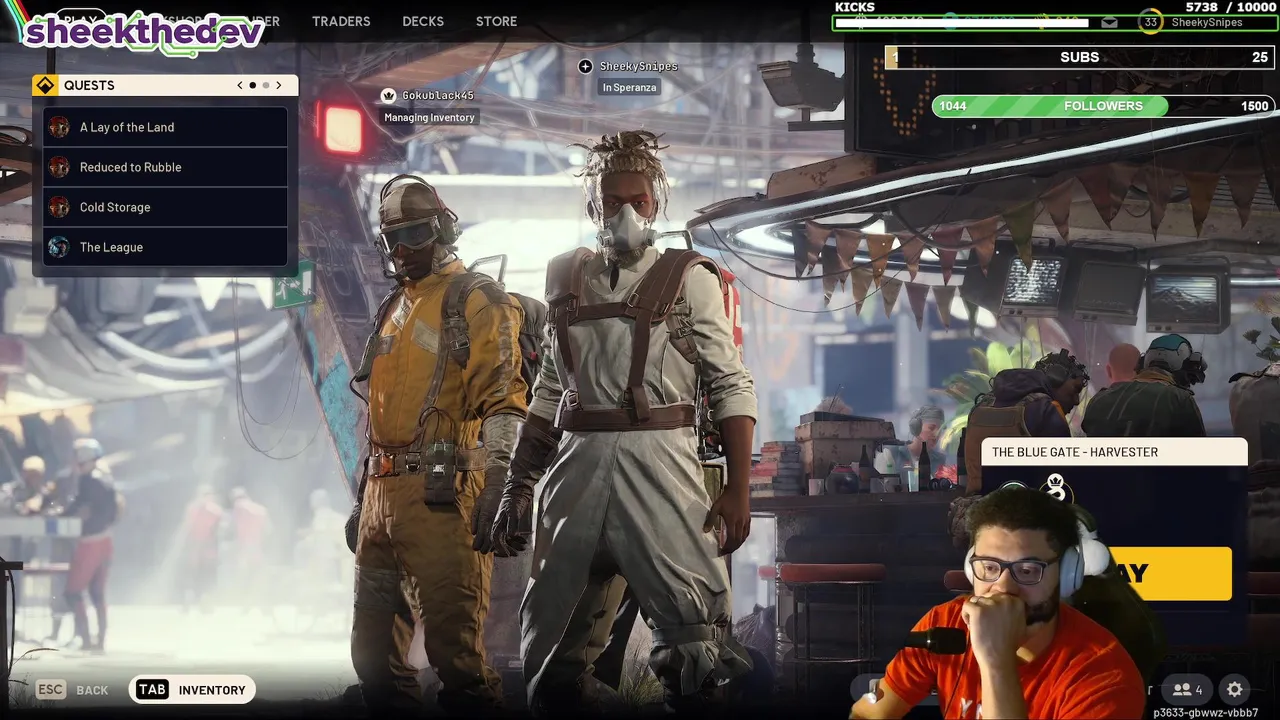Open the settings gear icon
The height and width of the screenshot is (720, 1280).
[1235, 689]
